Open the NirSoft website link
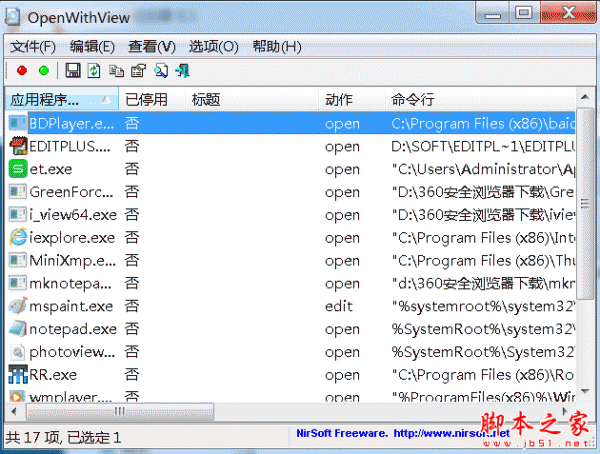This screenshot has width=600, height=454. click(x=451, y=433)
